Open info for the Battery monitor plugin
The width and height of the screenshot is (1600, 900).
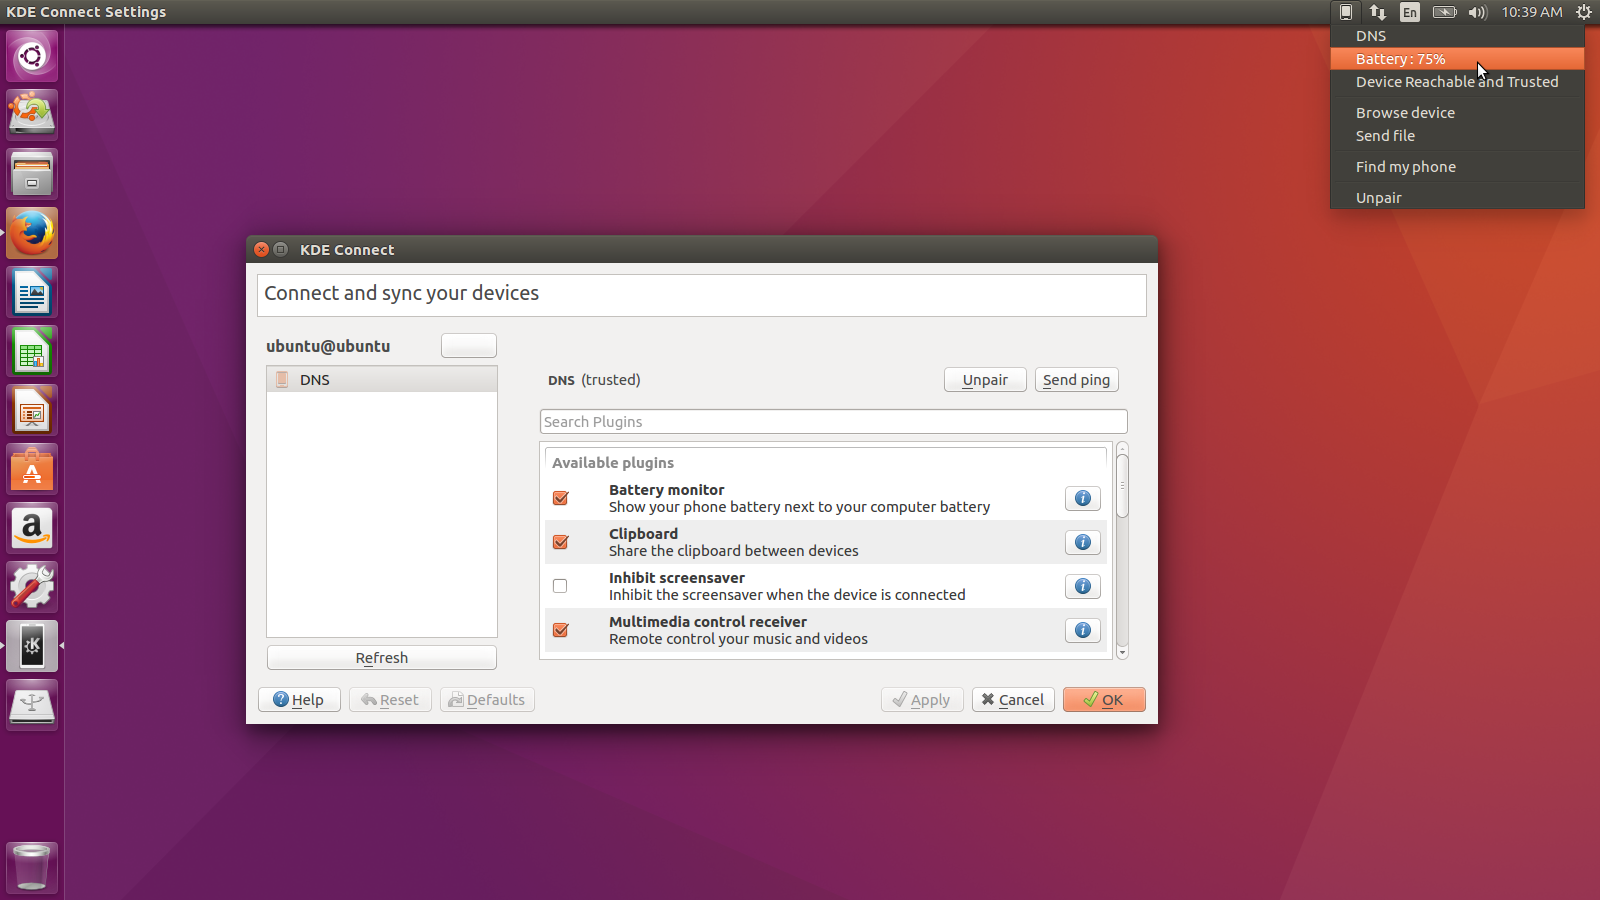[1082, 498]
